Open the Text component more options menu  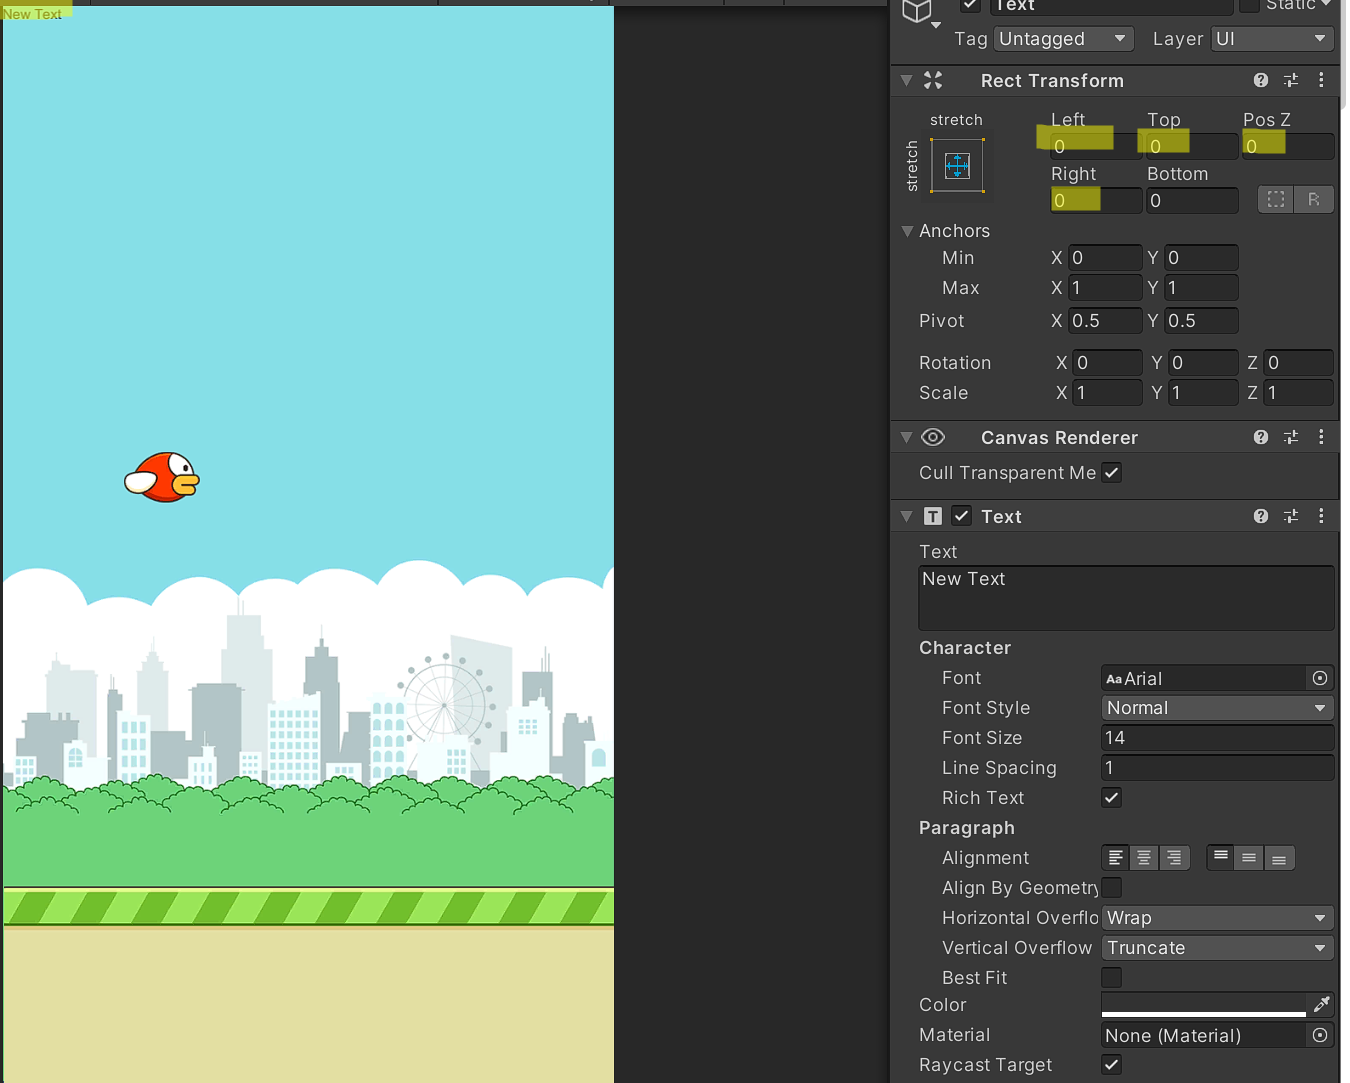click(x=1321, y=516)
